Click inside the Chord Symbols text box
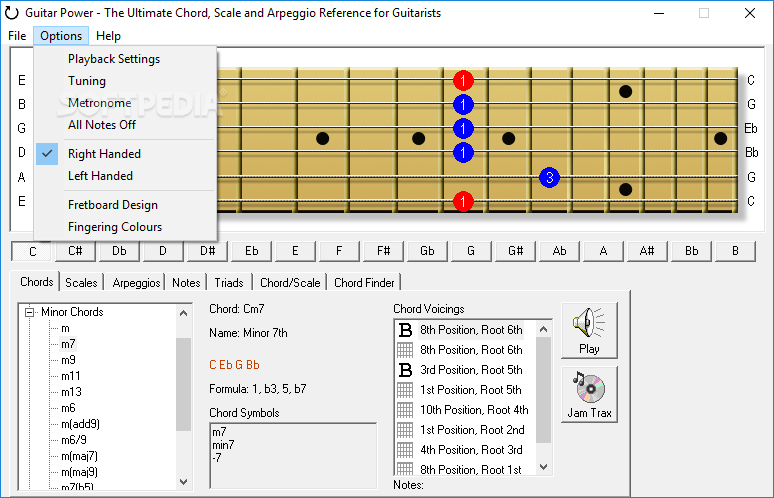Image resolution: width=774 pixels, height=498 pixels. (x=293, y=456)
